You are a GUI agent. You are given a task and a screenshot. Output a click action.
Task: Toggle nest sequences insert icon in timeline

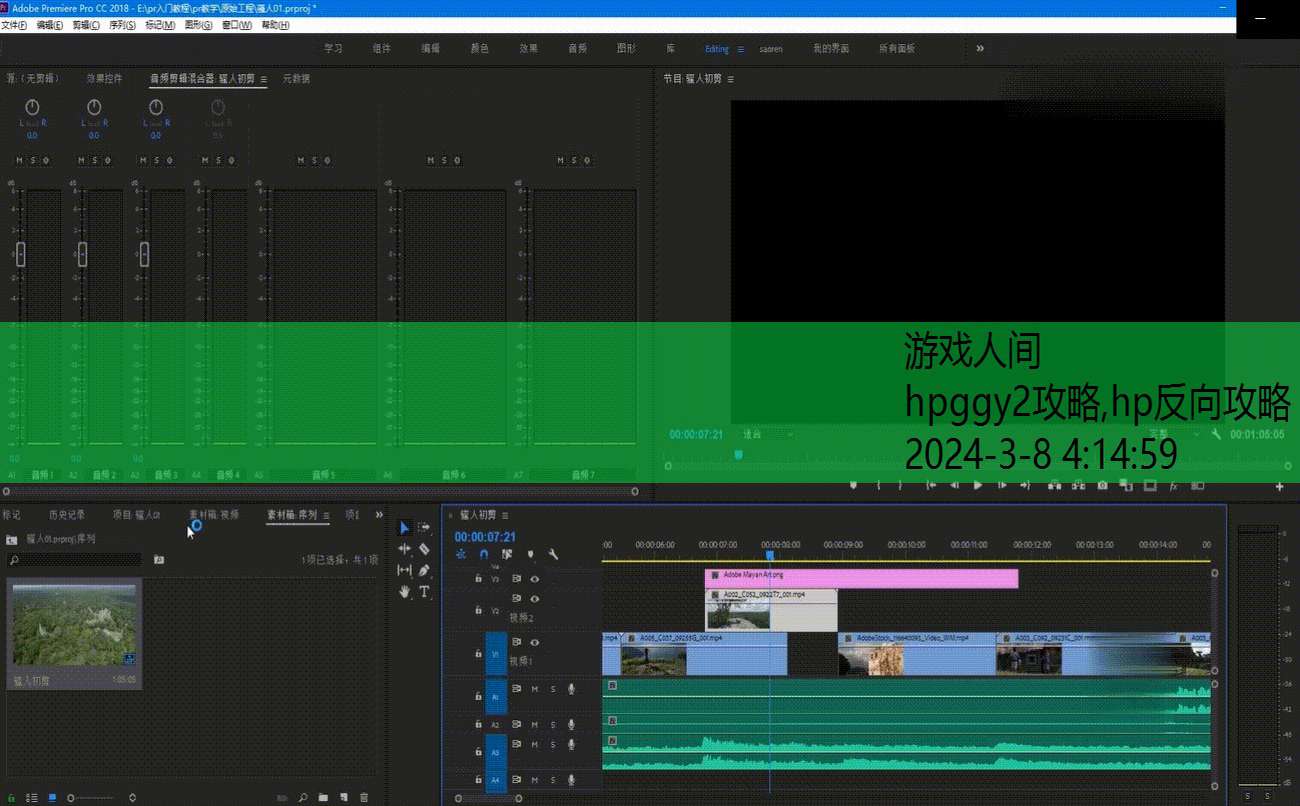click(461, 554)
